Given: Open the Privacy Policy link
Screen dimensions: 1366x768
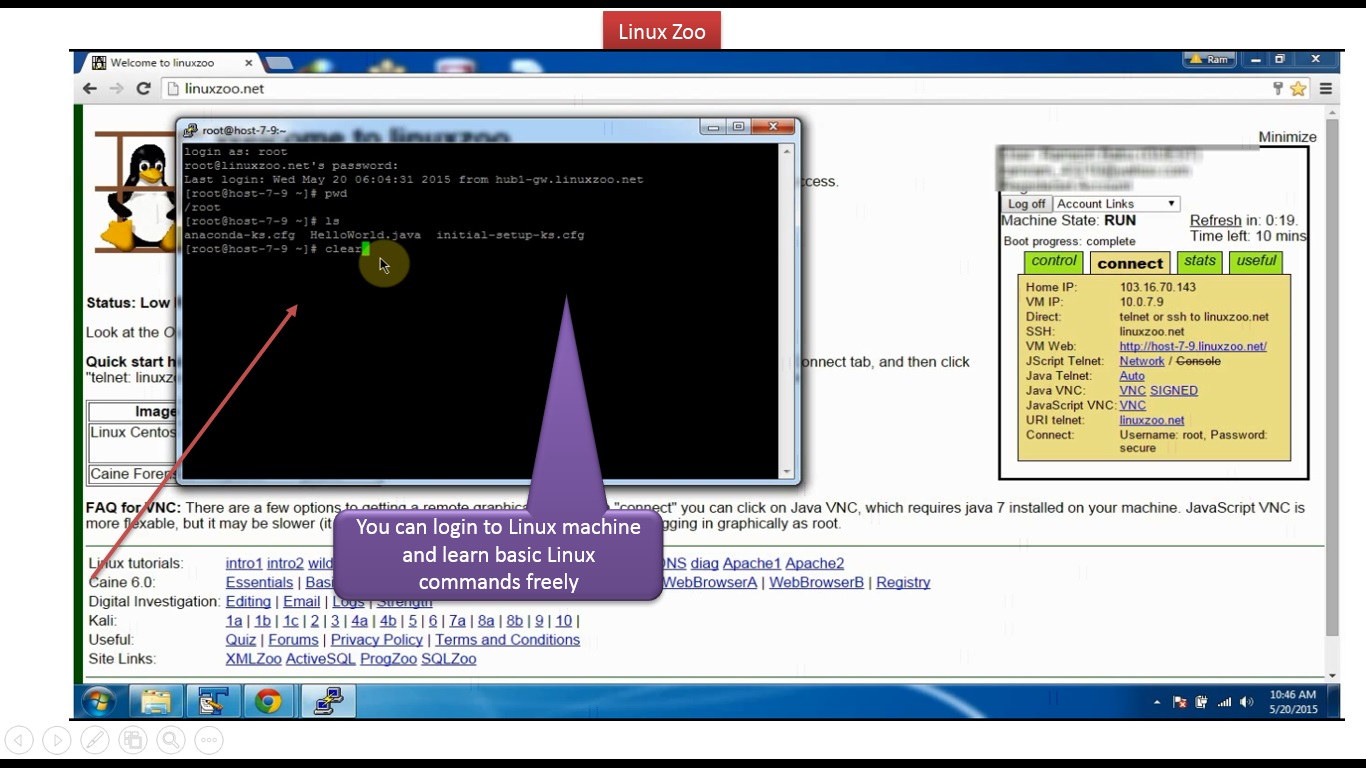Looking at the screenshot, I should pos(377,639).
